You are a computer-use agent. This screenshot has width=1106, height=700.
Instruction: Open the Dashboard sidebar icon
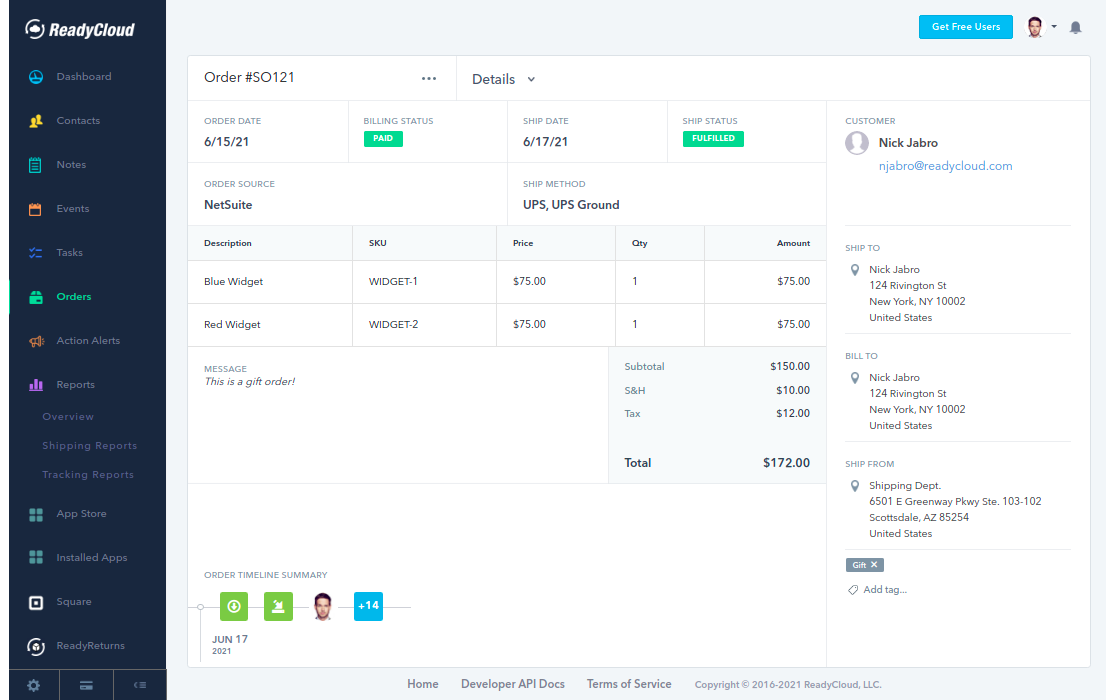[36, 77]
